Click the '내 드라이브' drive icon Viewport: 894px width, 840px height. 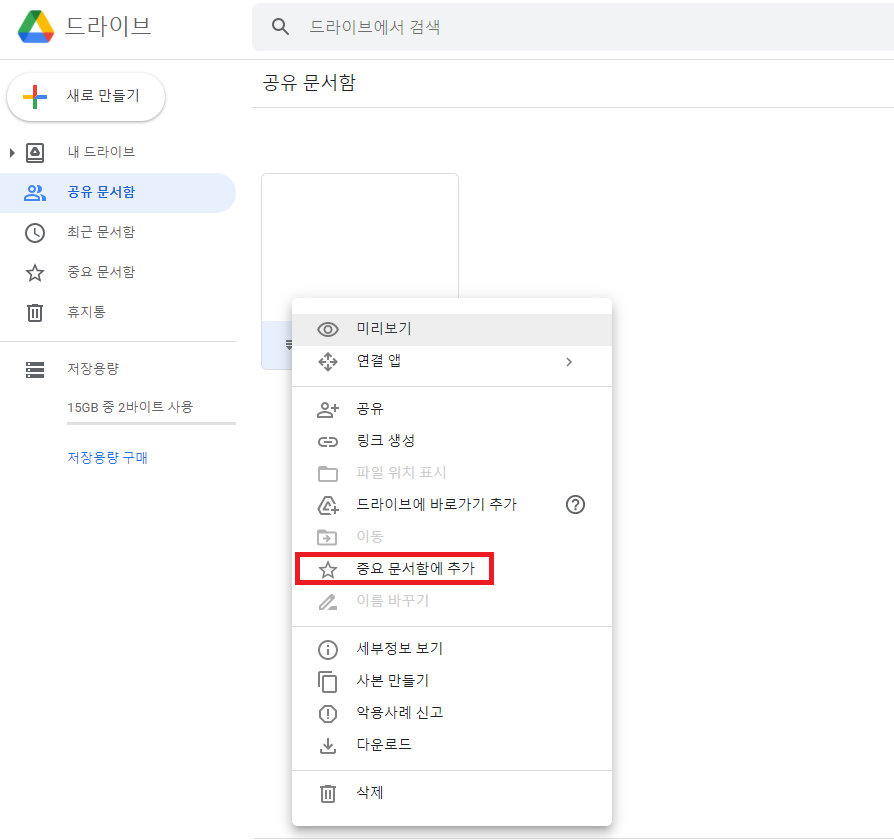click(x=35, y=152)
